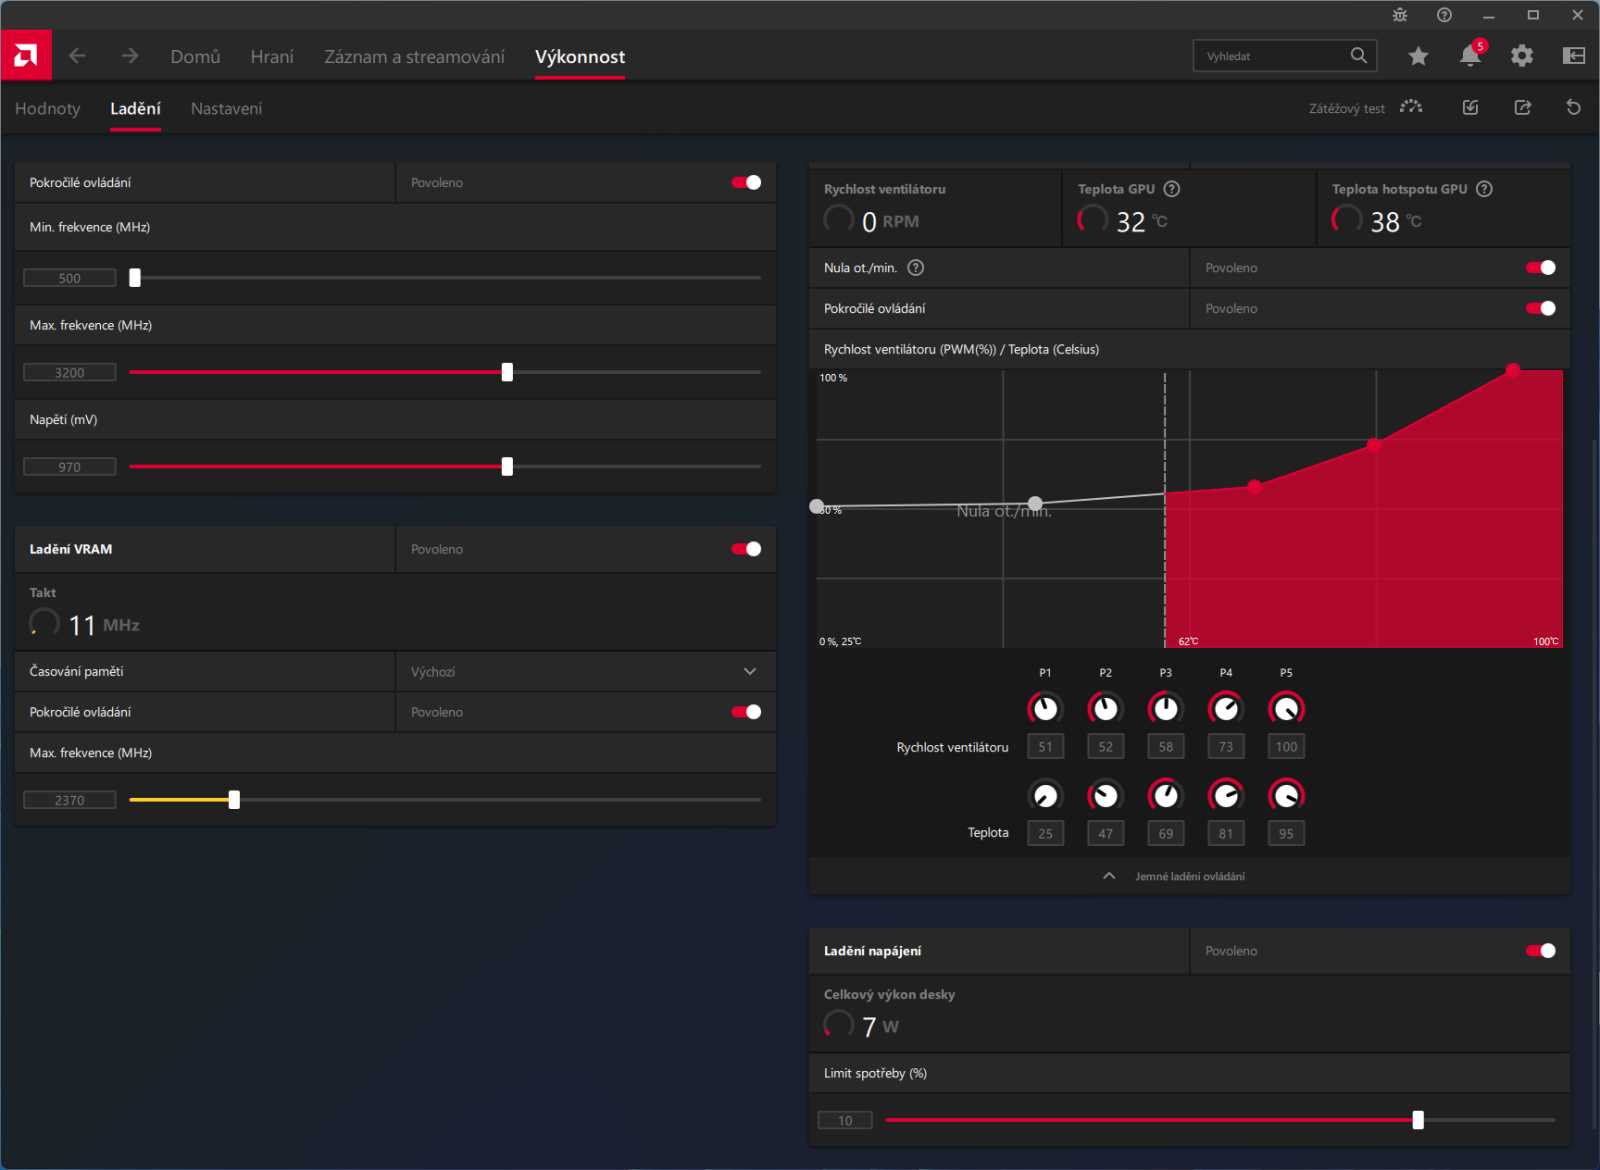Click the search magnifier icon
This screenshot has height=1170, width=1600.
pos(1358,56)
